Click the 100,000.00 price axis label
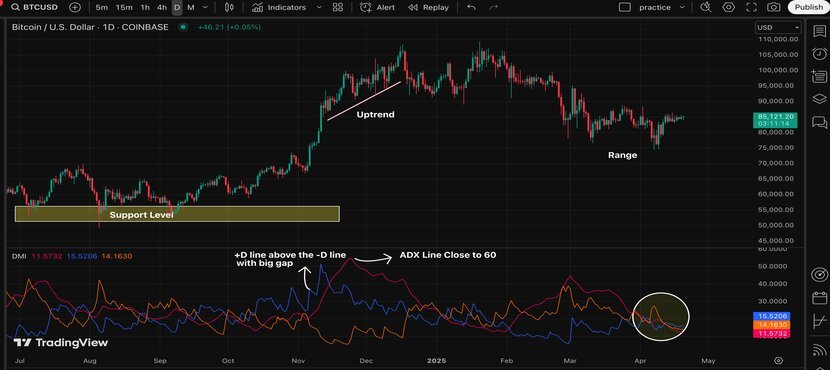 (x=778, y=70)
